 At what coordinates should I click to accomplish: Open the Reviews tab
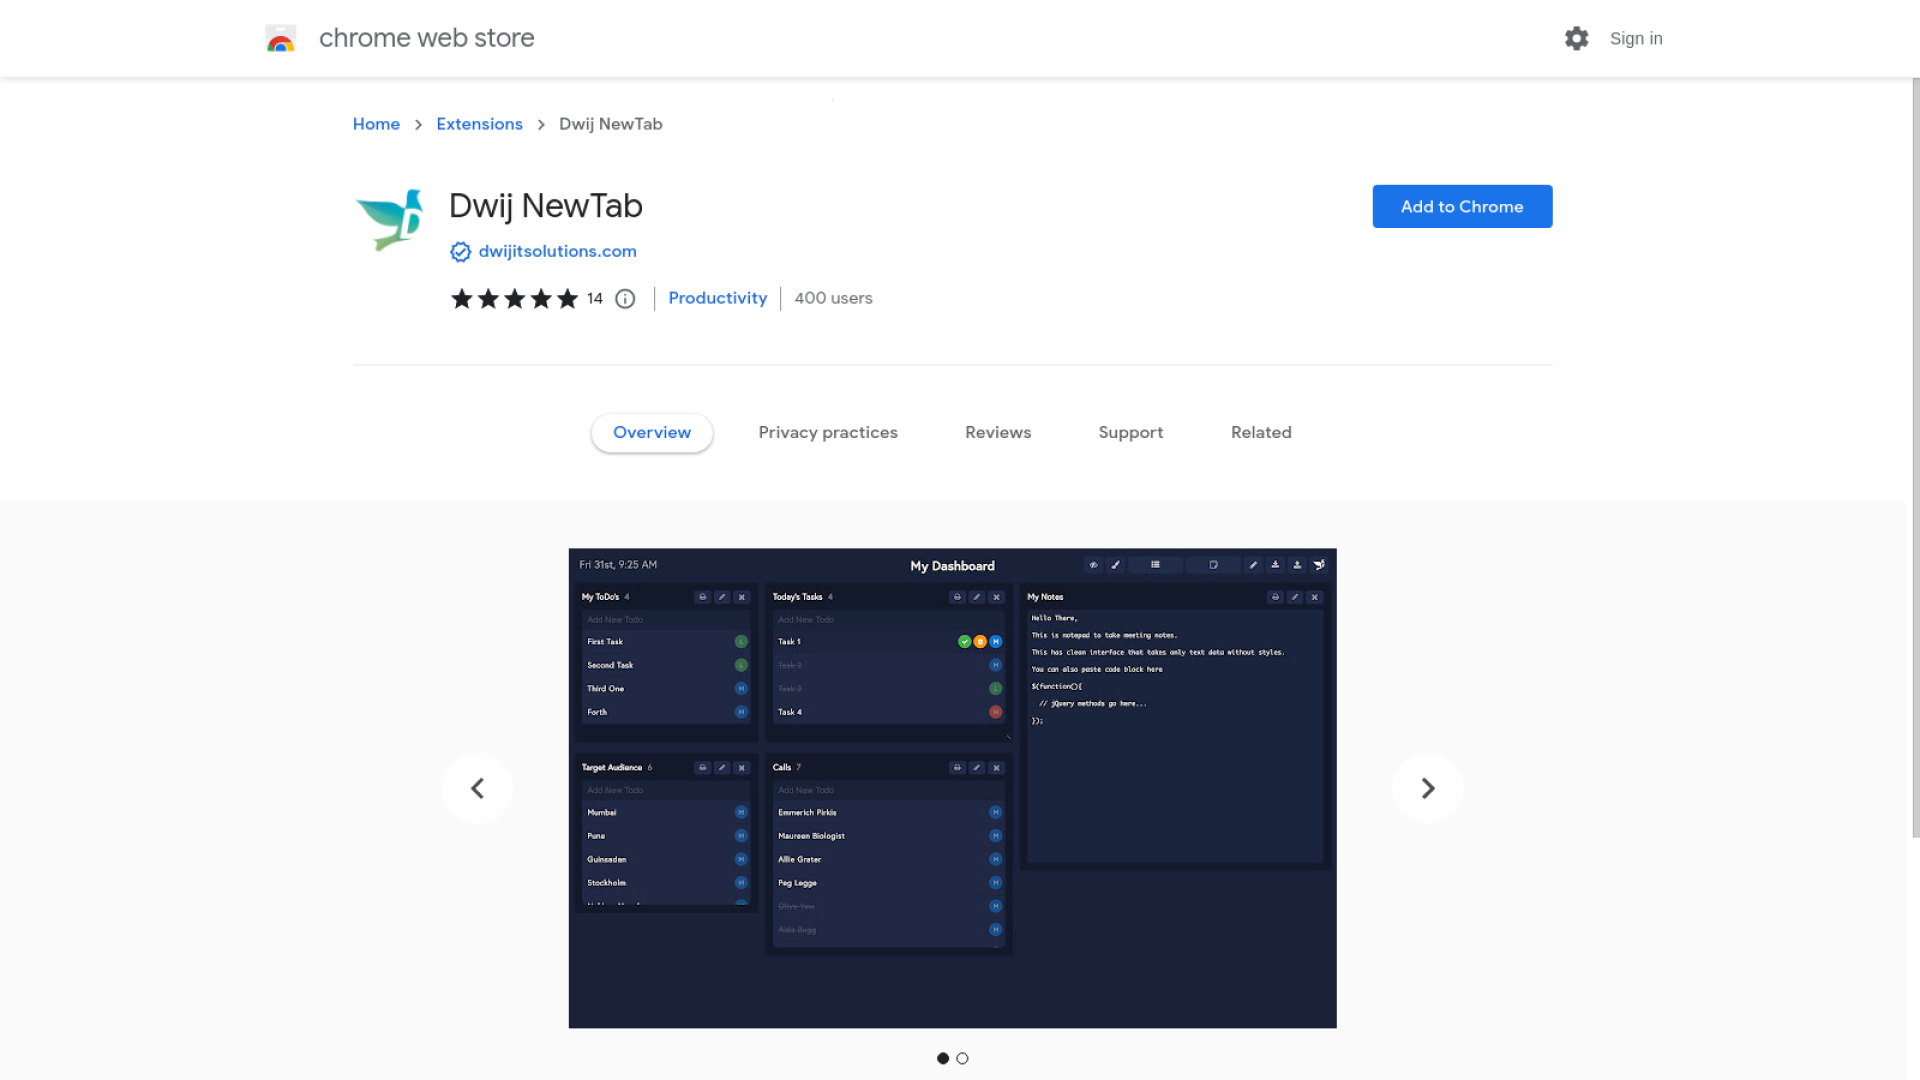point(997,432)
